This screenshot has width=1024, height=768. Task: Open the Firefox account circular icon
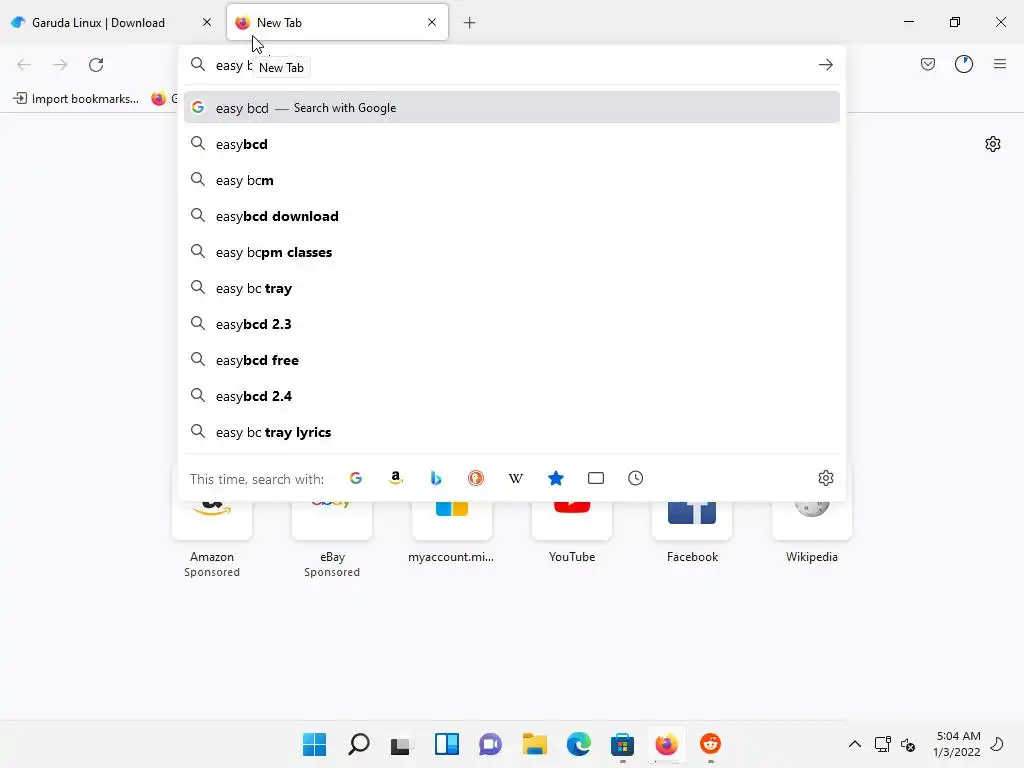pos(964,64)
